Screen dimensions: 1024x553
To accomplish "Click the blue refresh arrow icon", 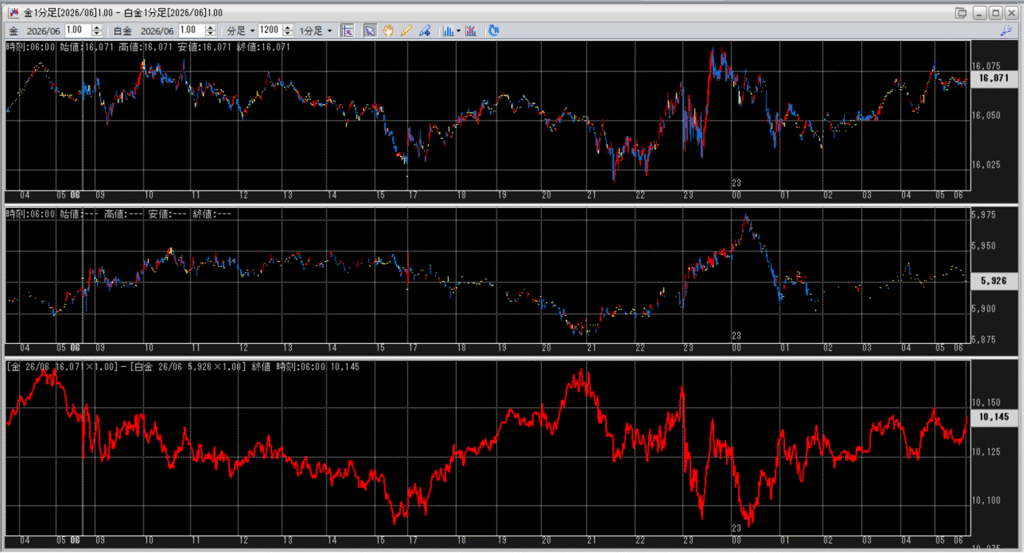I will point(493,30).
